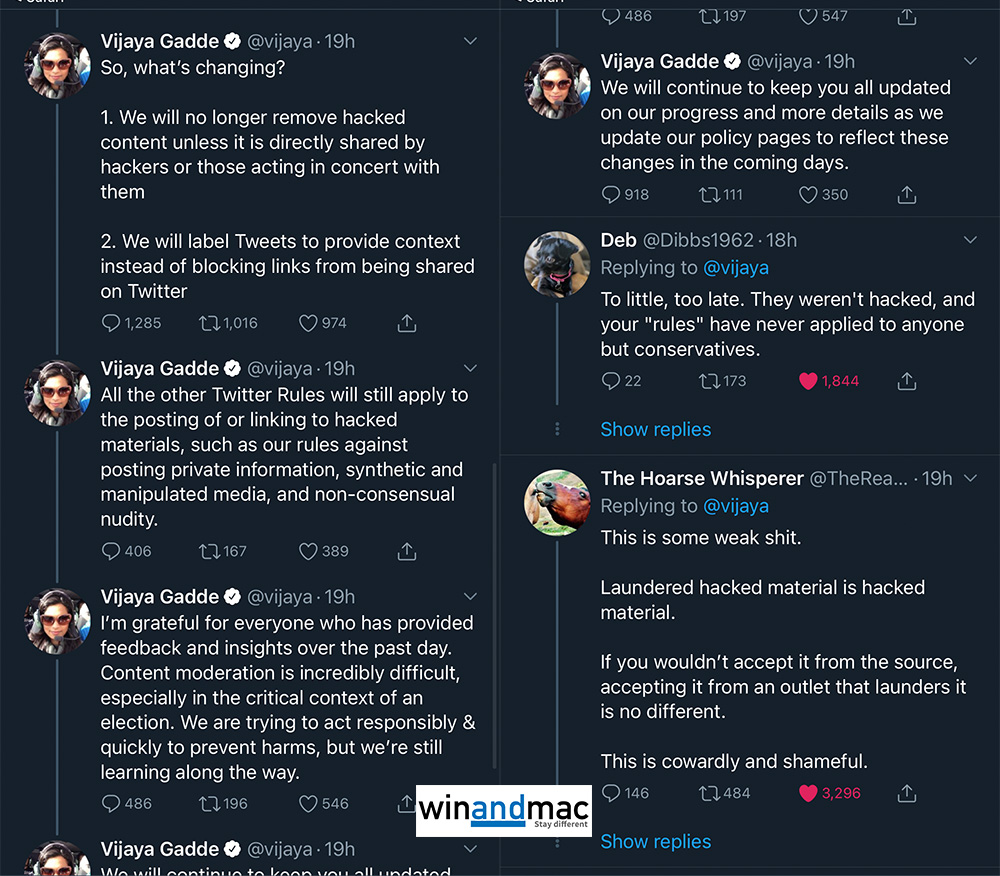Image resolution: width=1000 pixels, height=876 pixels.
Task: Open Deb's pug profile picture
Action: (557, 265)
